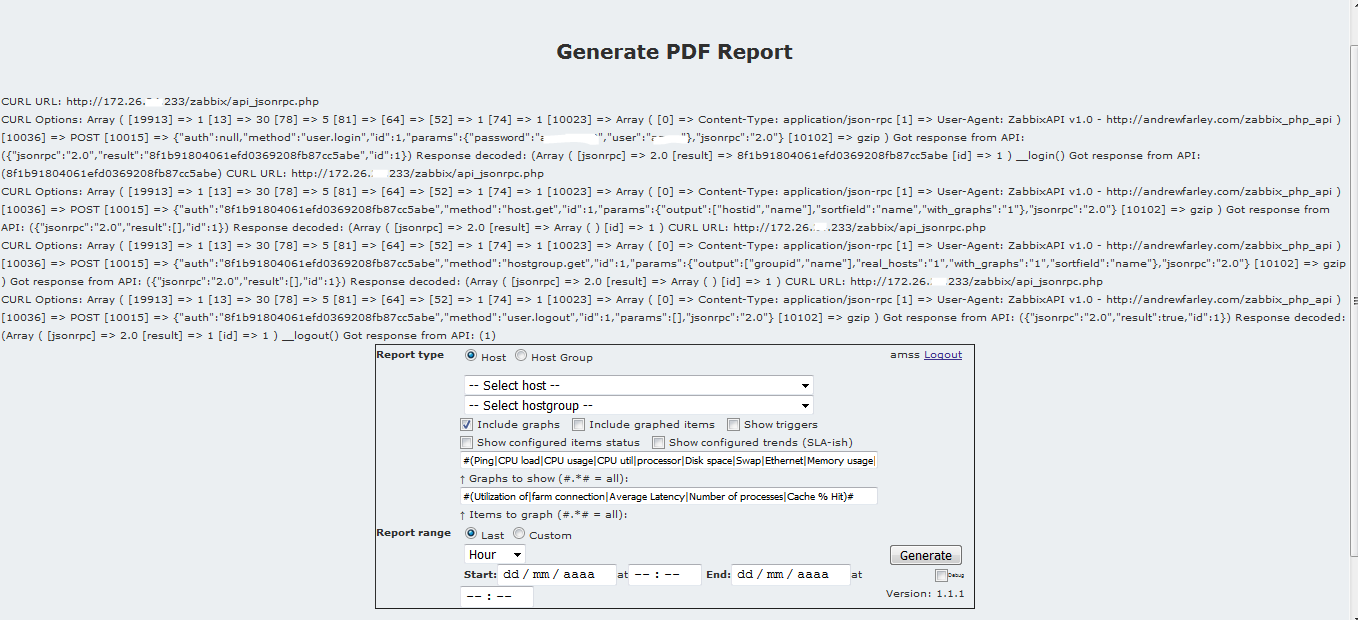The height and width of the screenshot is (620, 1358).
Task: Click the Logout link
Action: click(943, 355)
